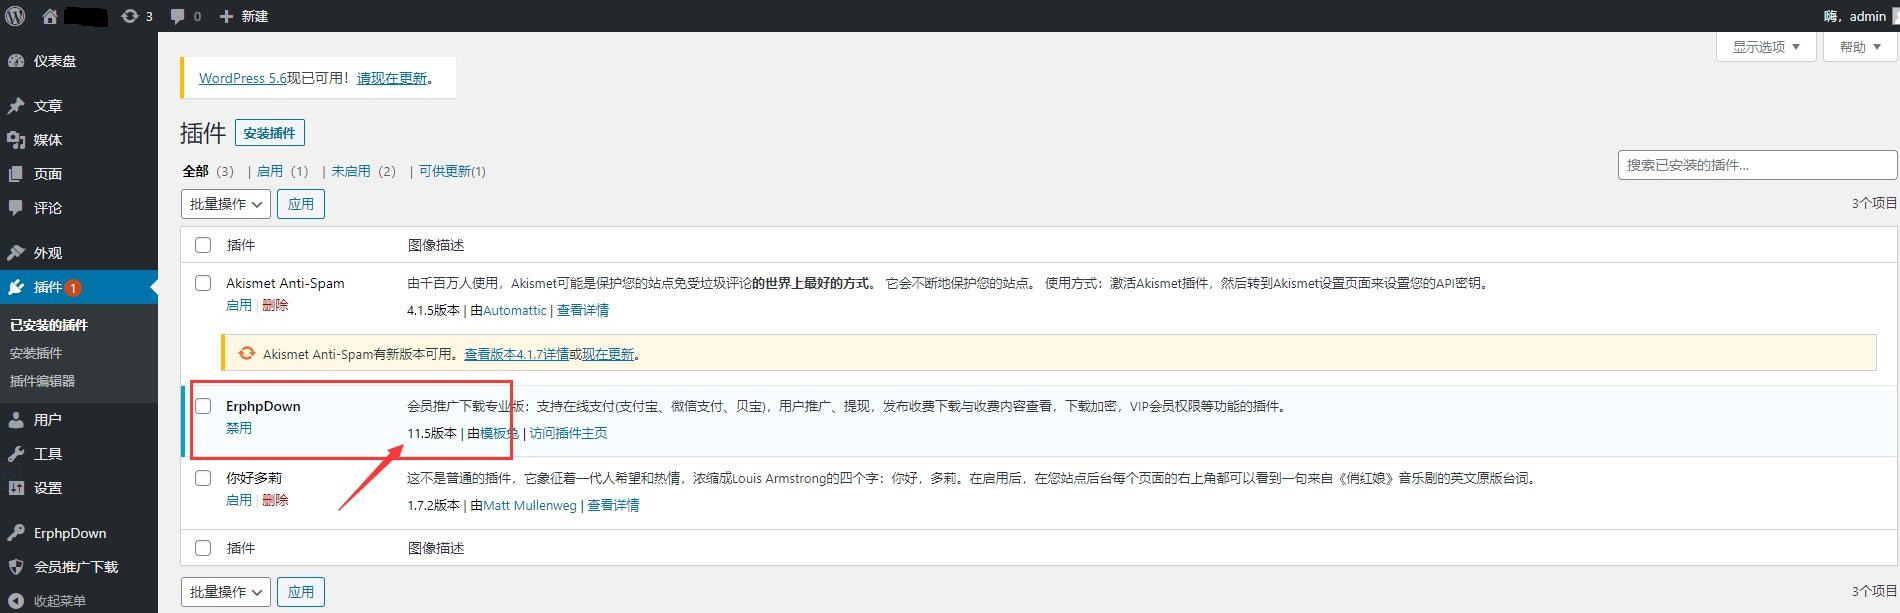Open the WordPress logo menu

coord(16,16)
